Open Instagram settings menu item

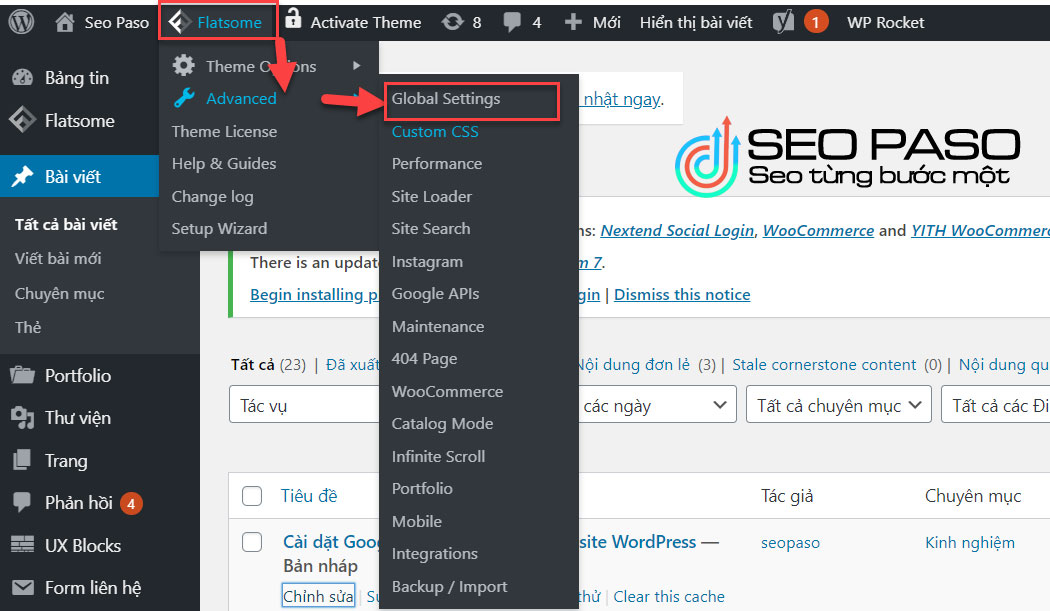[427, 262]
